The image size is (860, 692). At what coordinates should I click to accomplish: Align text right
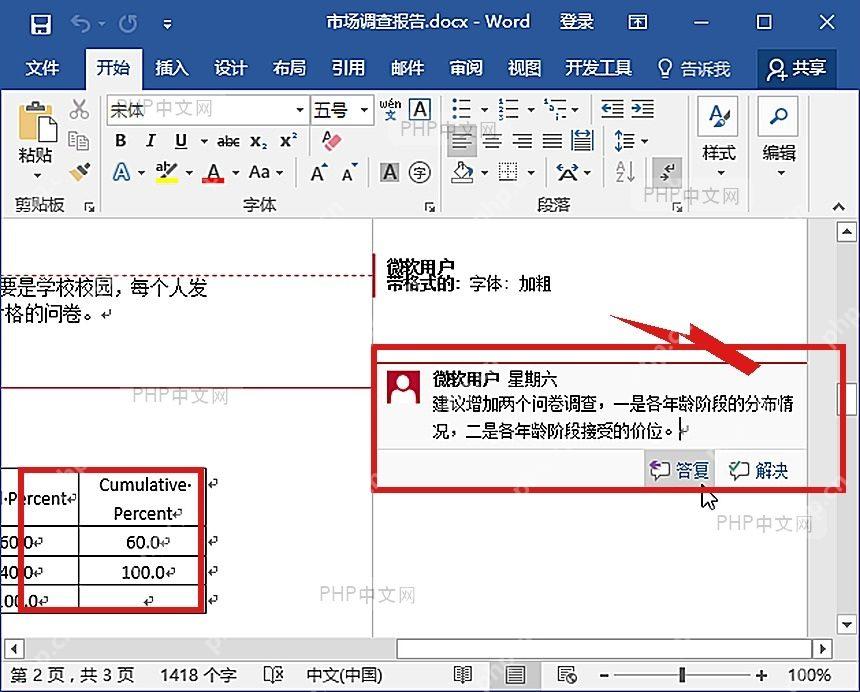tap(522, 141)
